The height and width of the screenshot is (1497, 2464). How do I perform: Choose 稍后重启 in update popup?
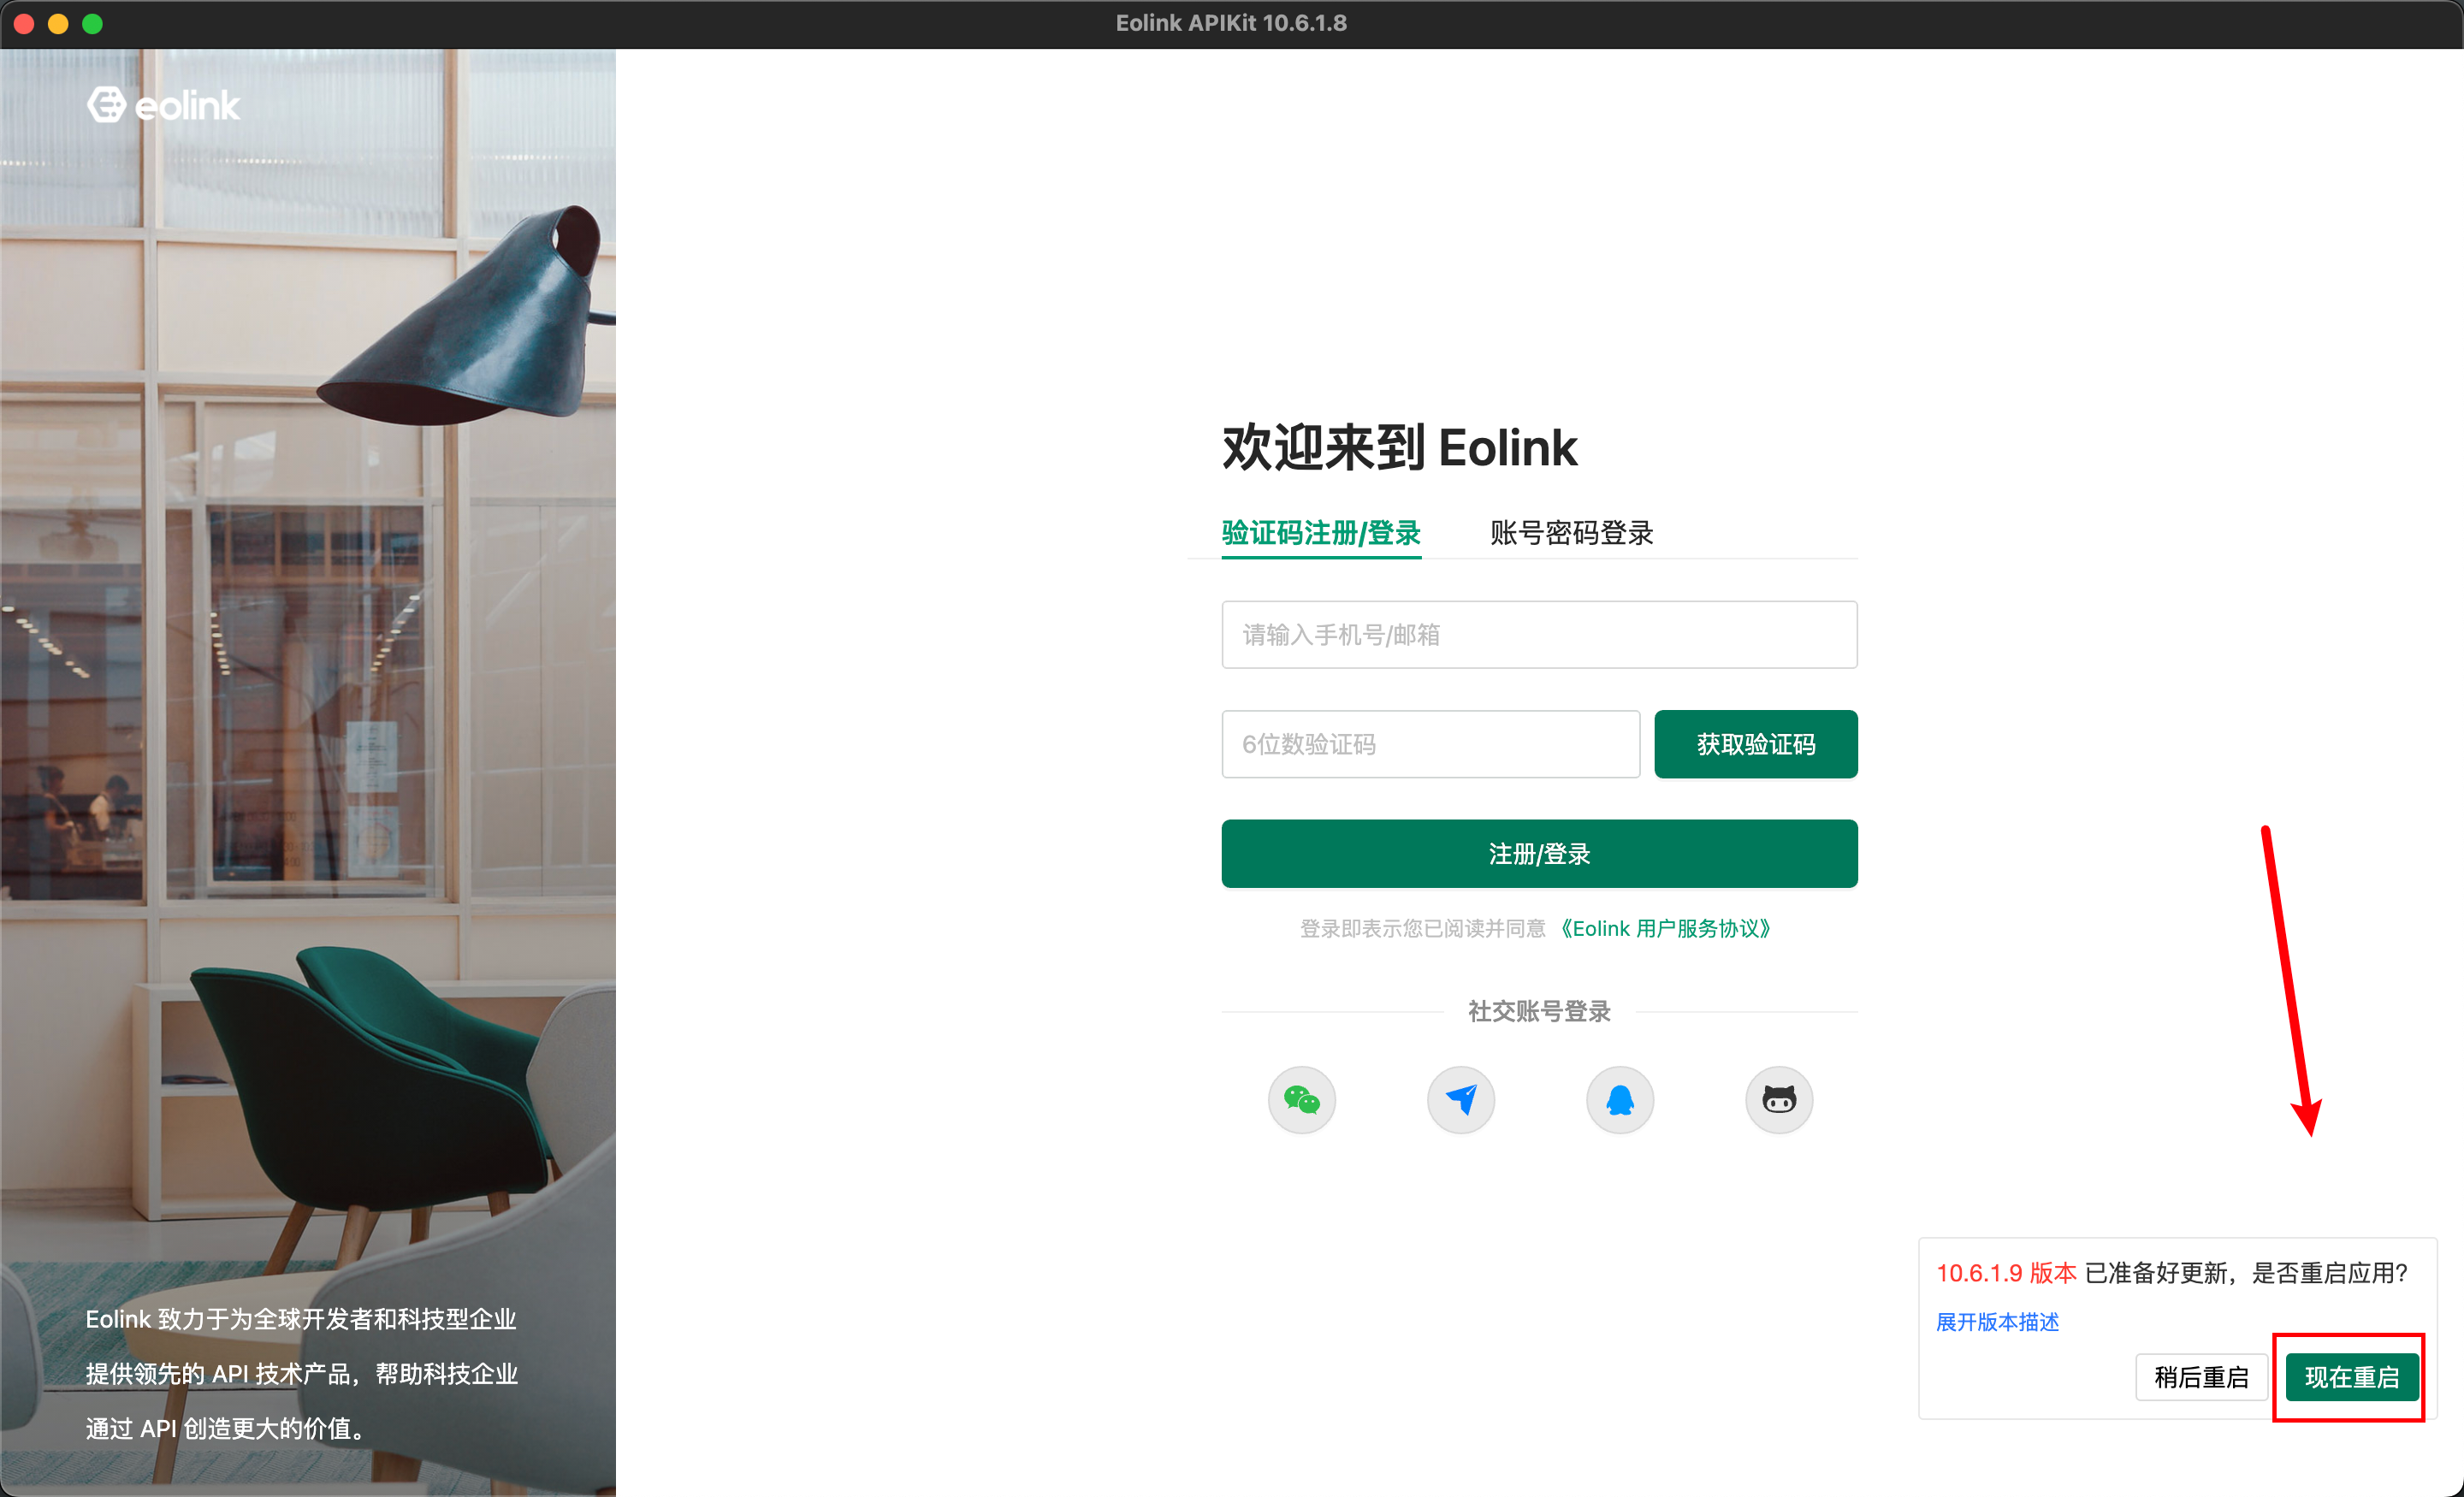pyautogui.click(x=2200, y=1377)
